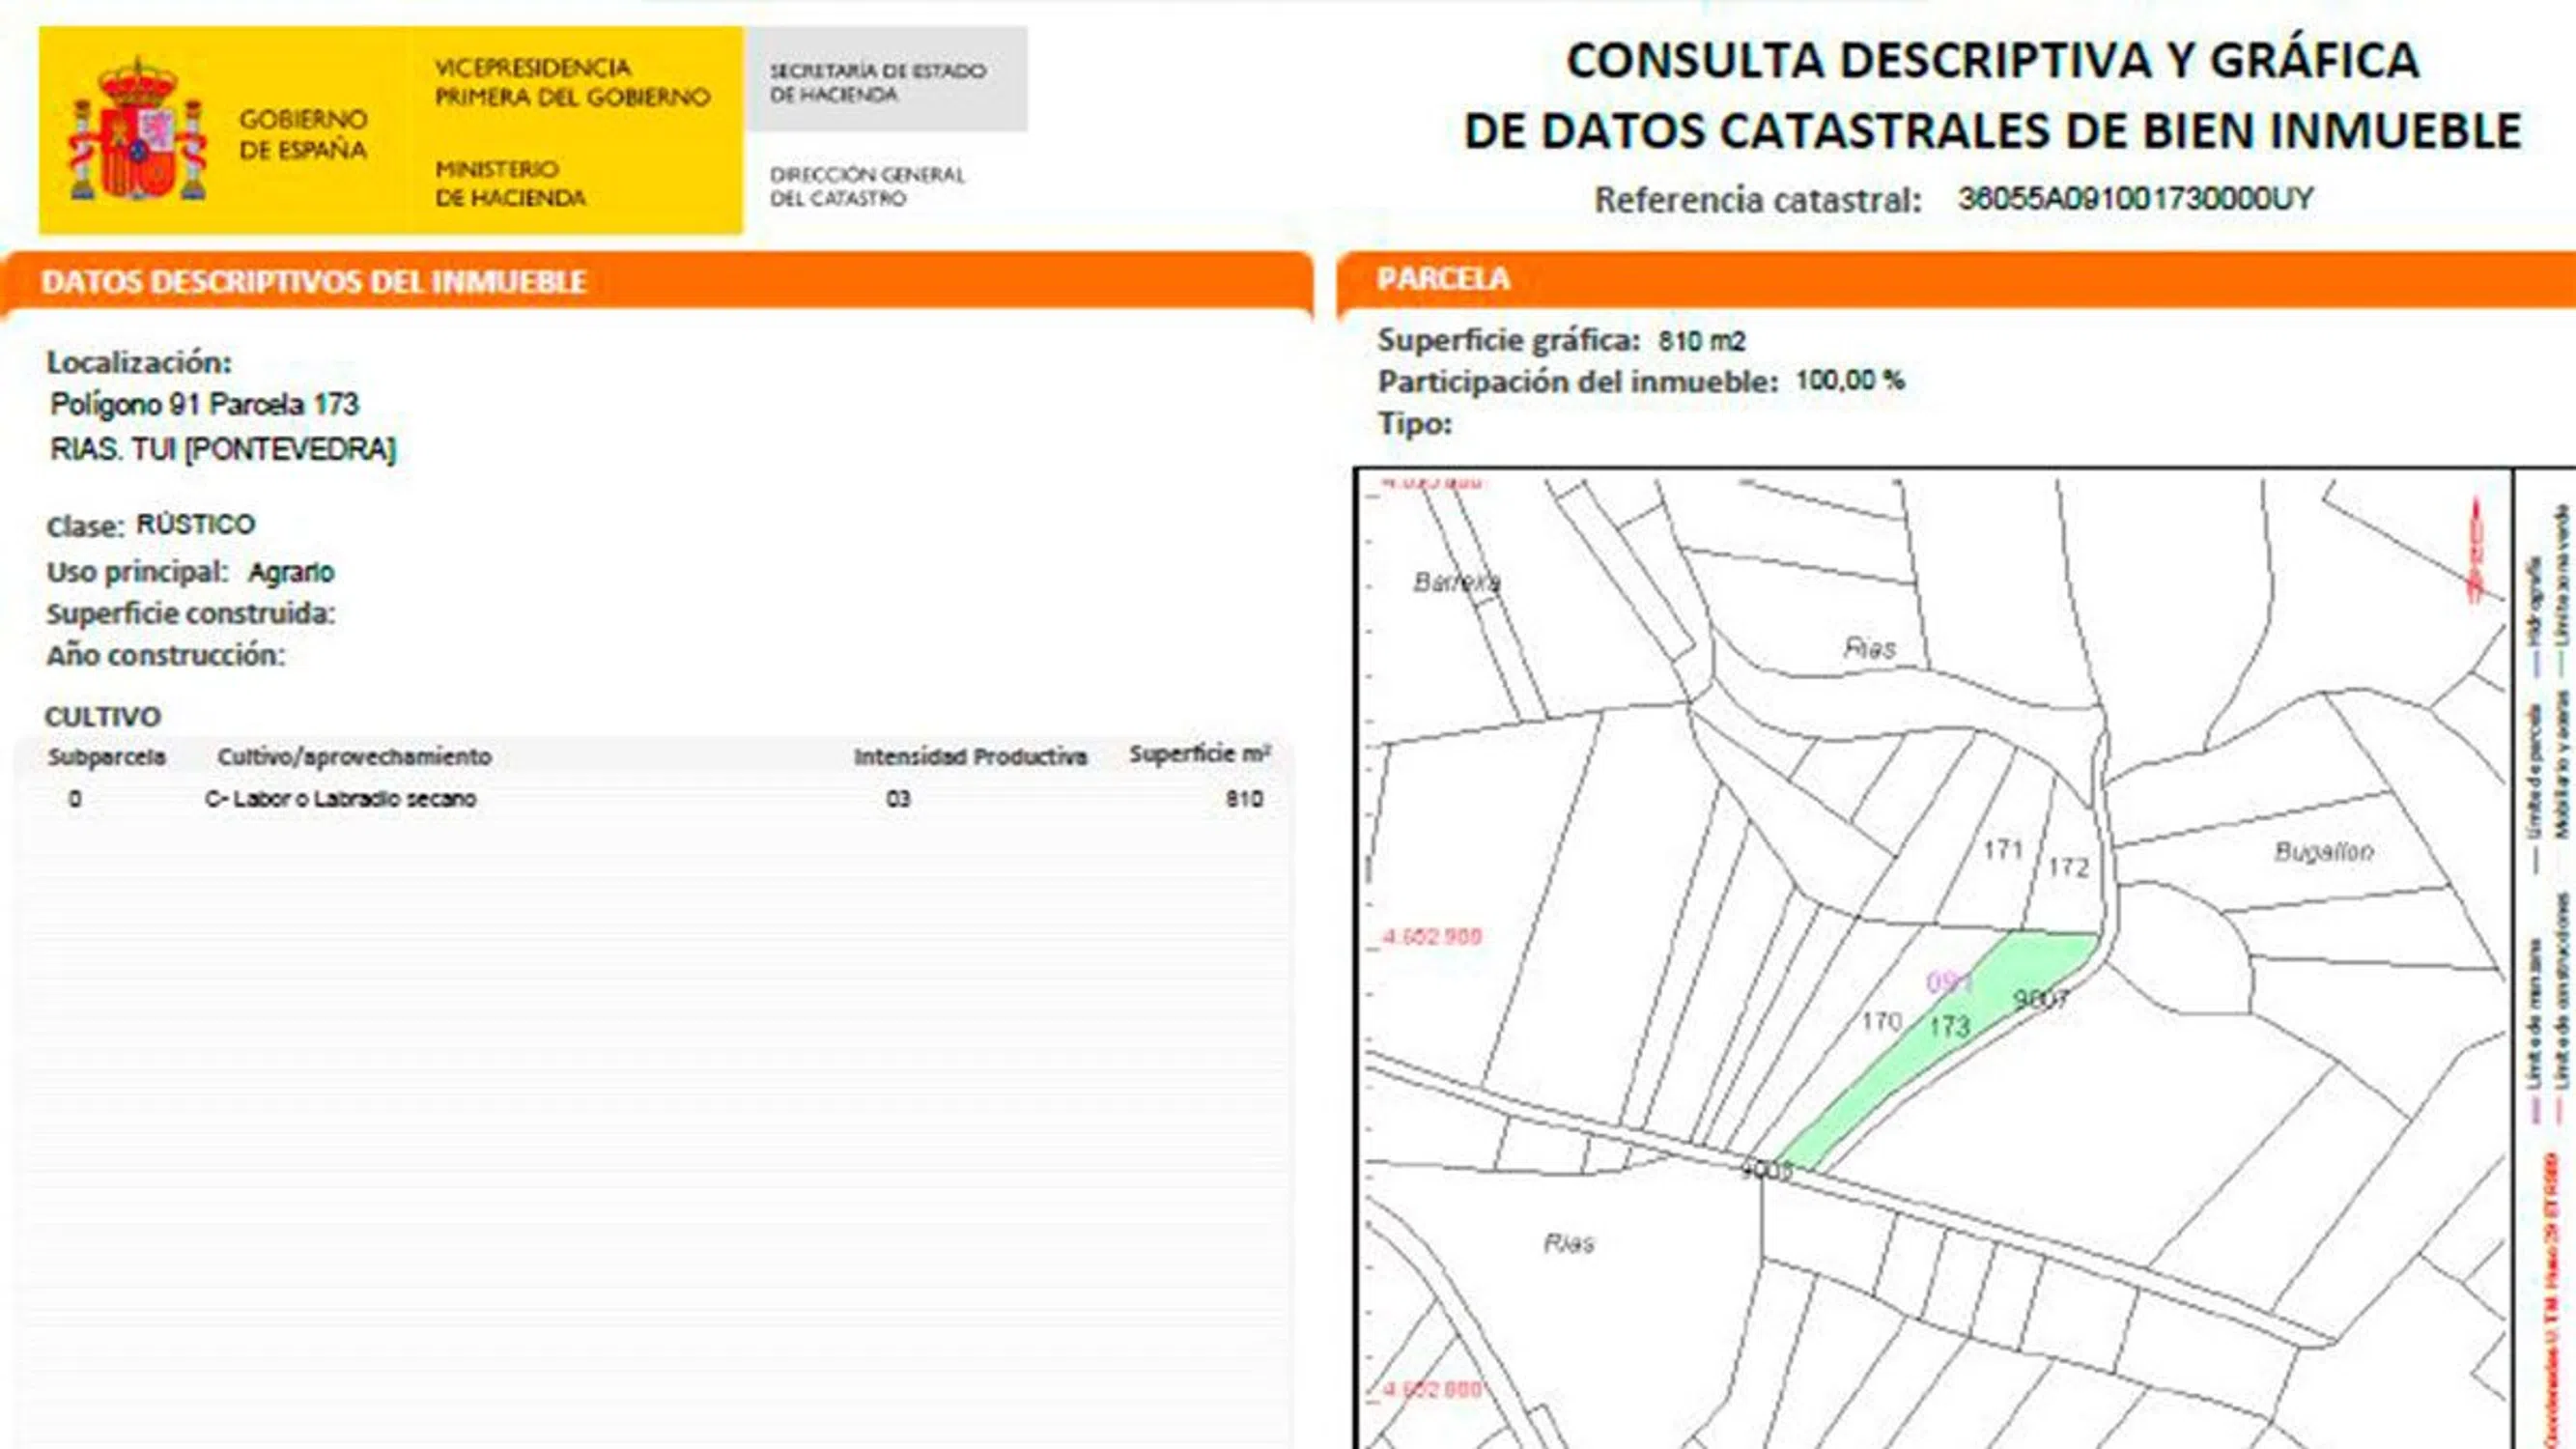Select the Parcela section header

click(x=1442, y=278)
